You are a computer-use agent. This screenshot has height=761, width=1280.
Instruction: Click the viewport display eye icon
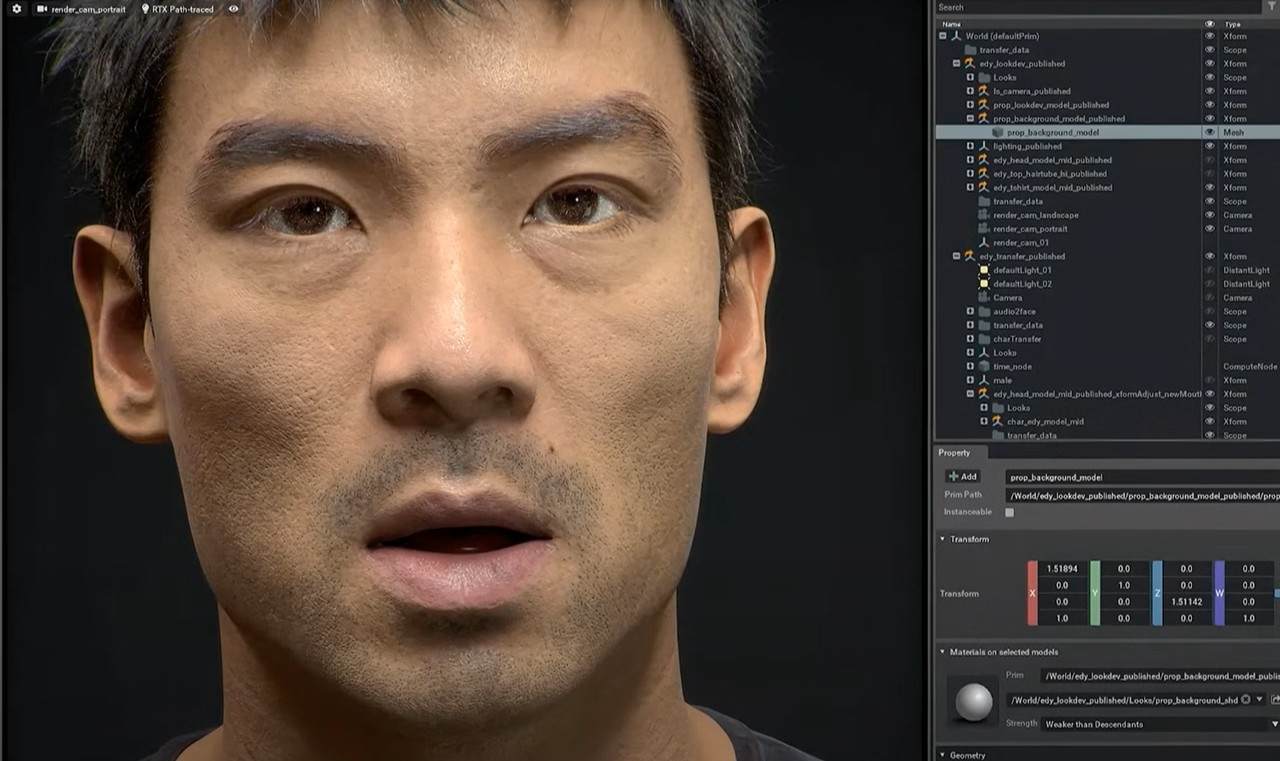pos(234,9)
